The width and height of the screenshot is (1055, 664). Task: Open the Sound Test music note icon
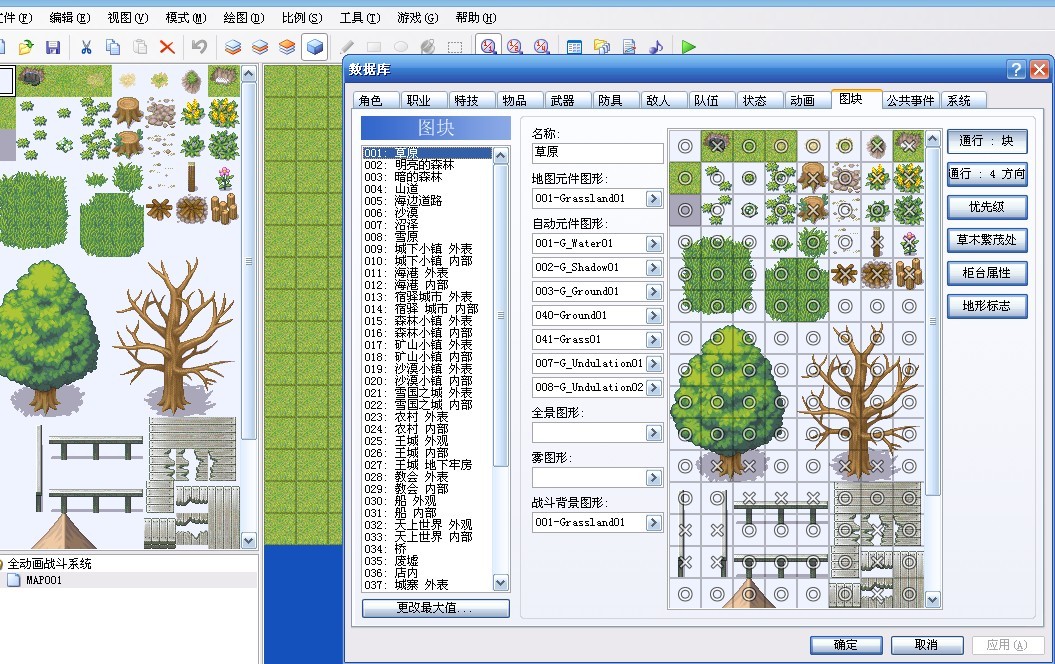tap(656, 47)
